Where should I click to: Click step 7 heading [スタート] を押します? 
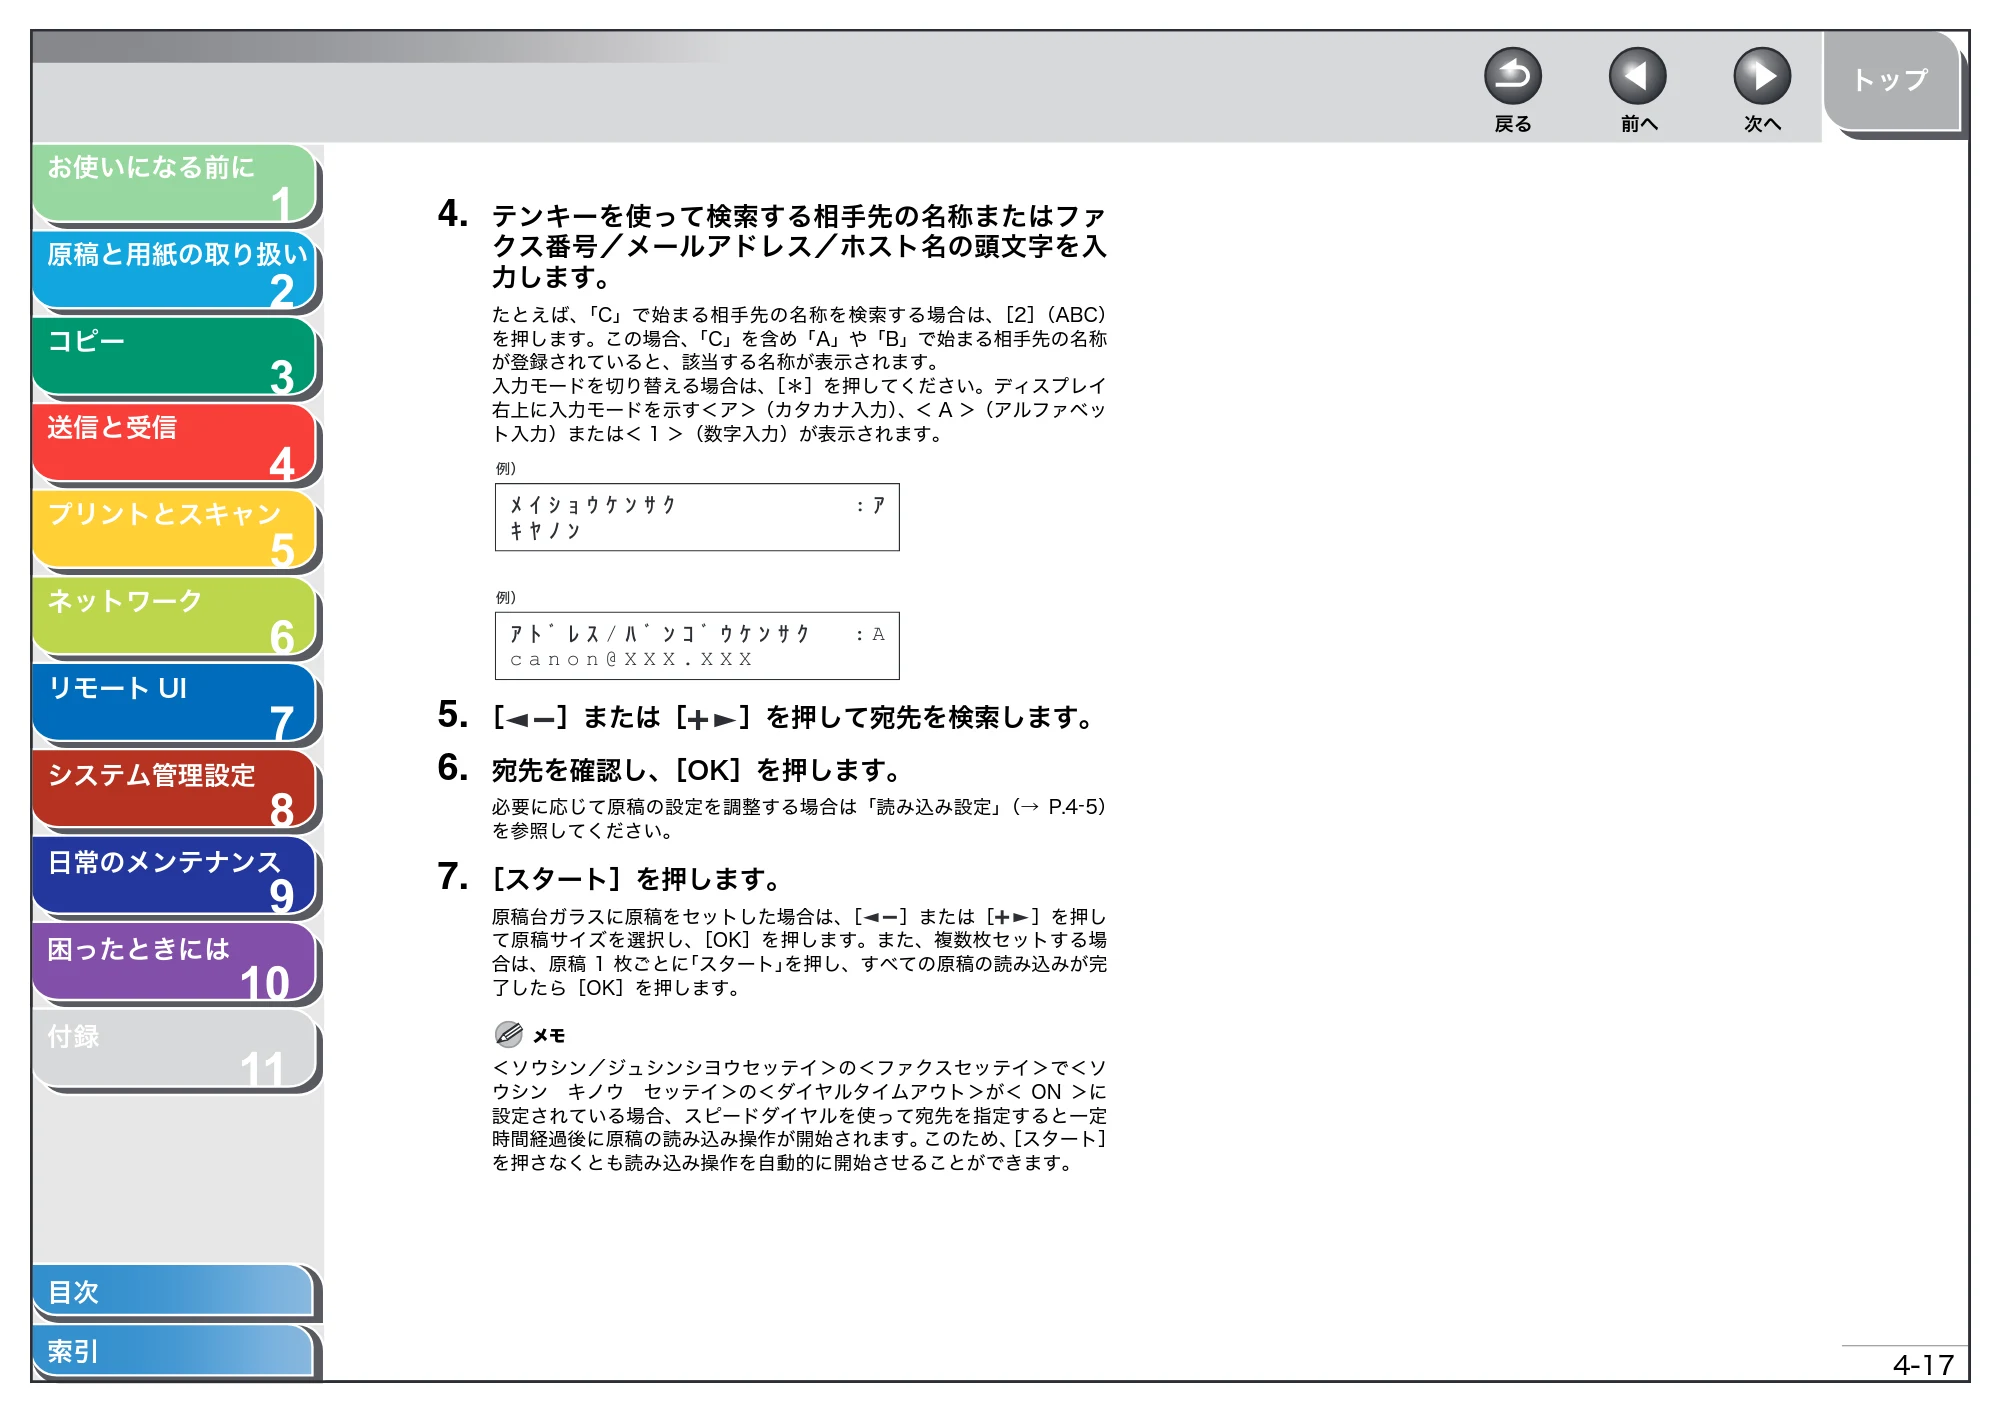click(x=636, y=879)
